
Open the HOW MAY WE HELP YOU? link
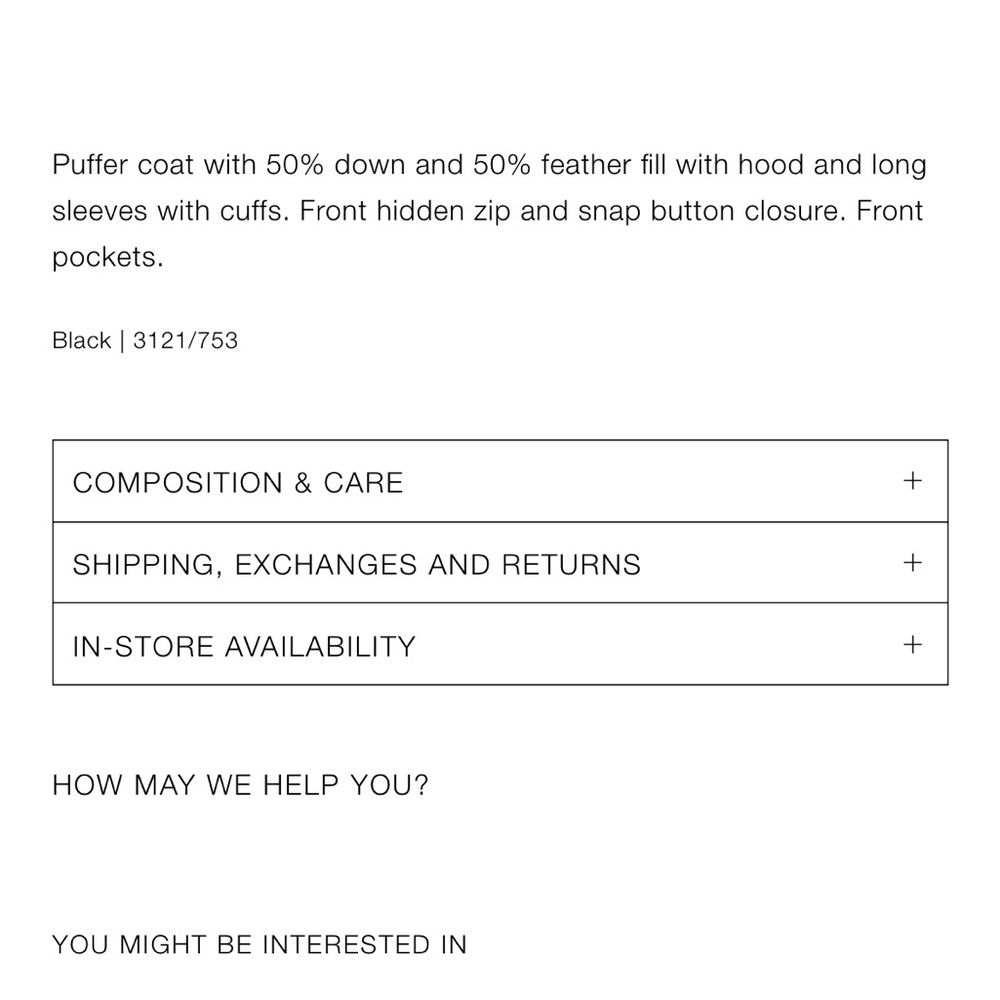click(240, 785)
